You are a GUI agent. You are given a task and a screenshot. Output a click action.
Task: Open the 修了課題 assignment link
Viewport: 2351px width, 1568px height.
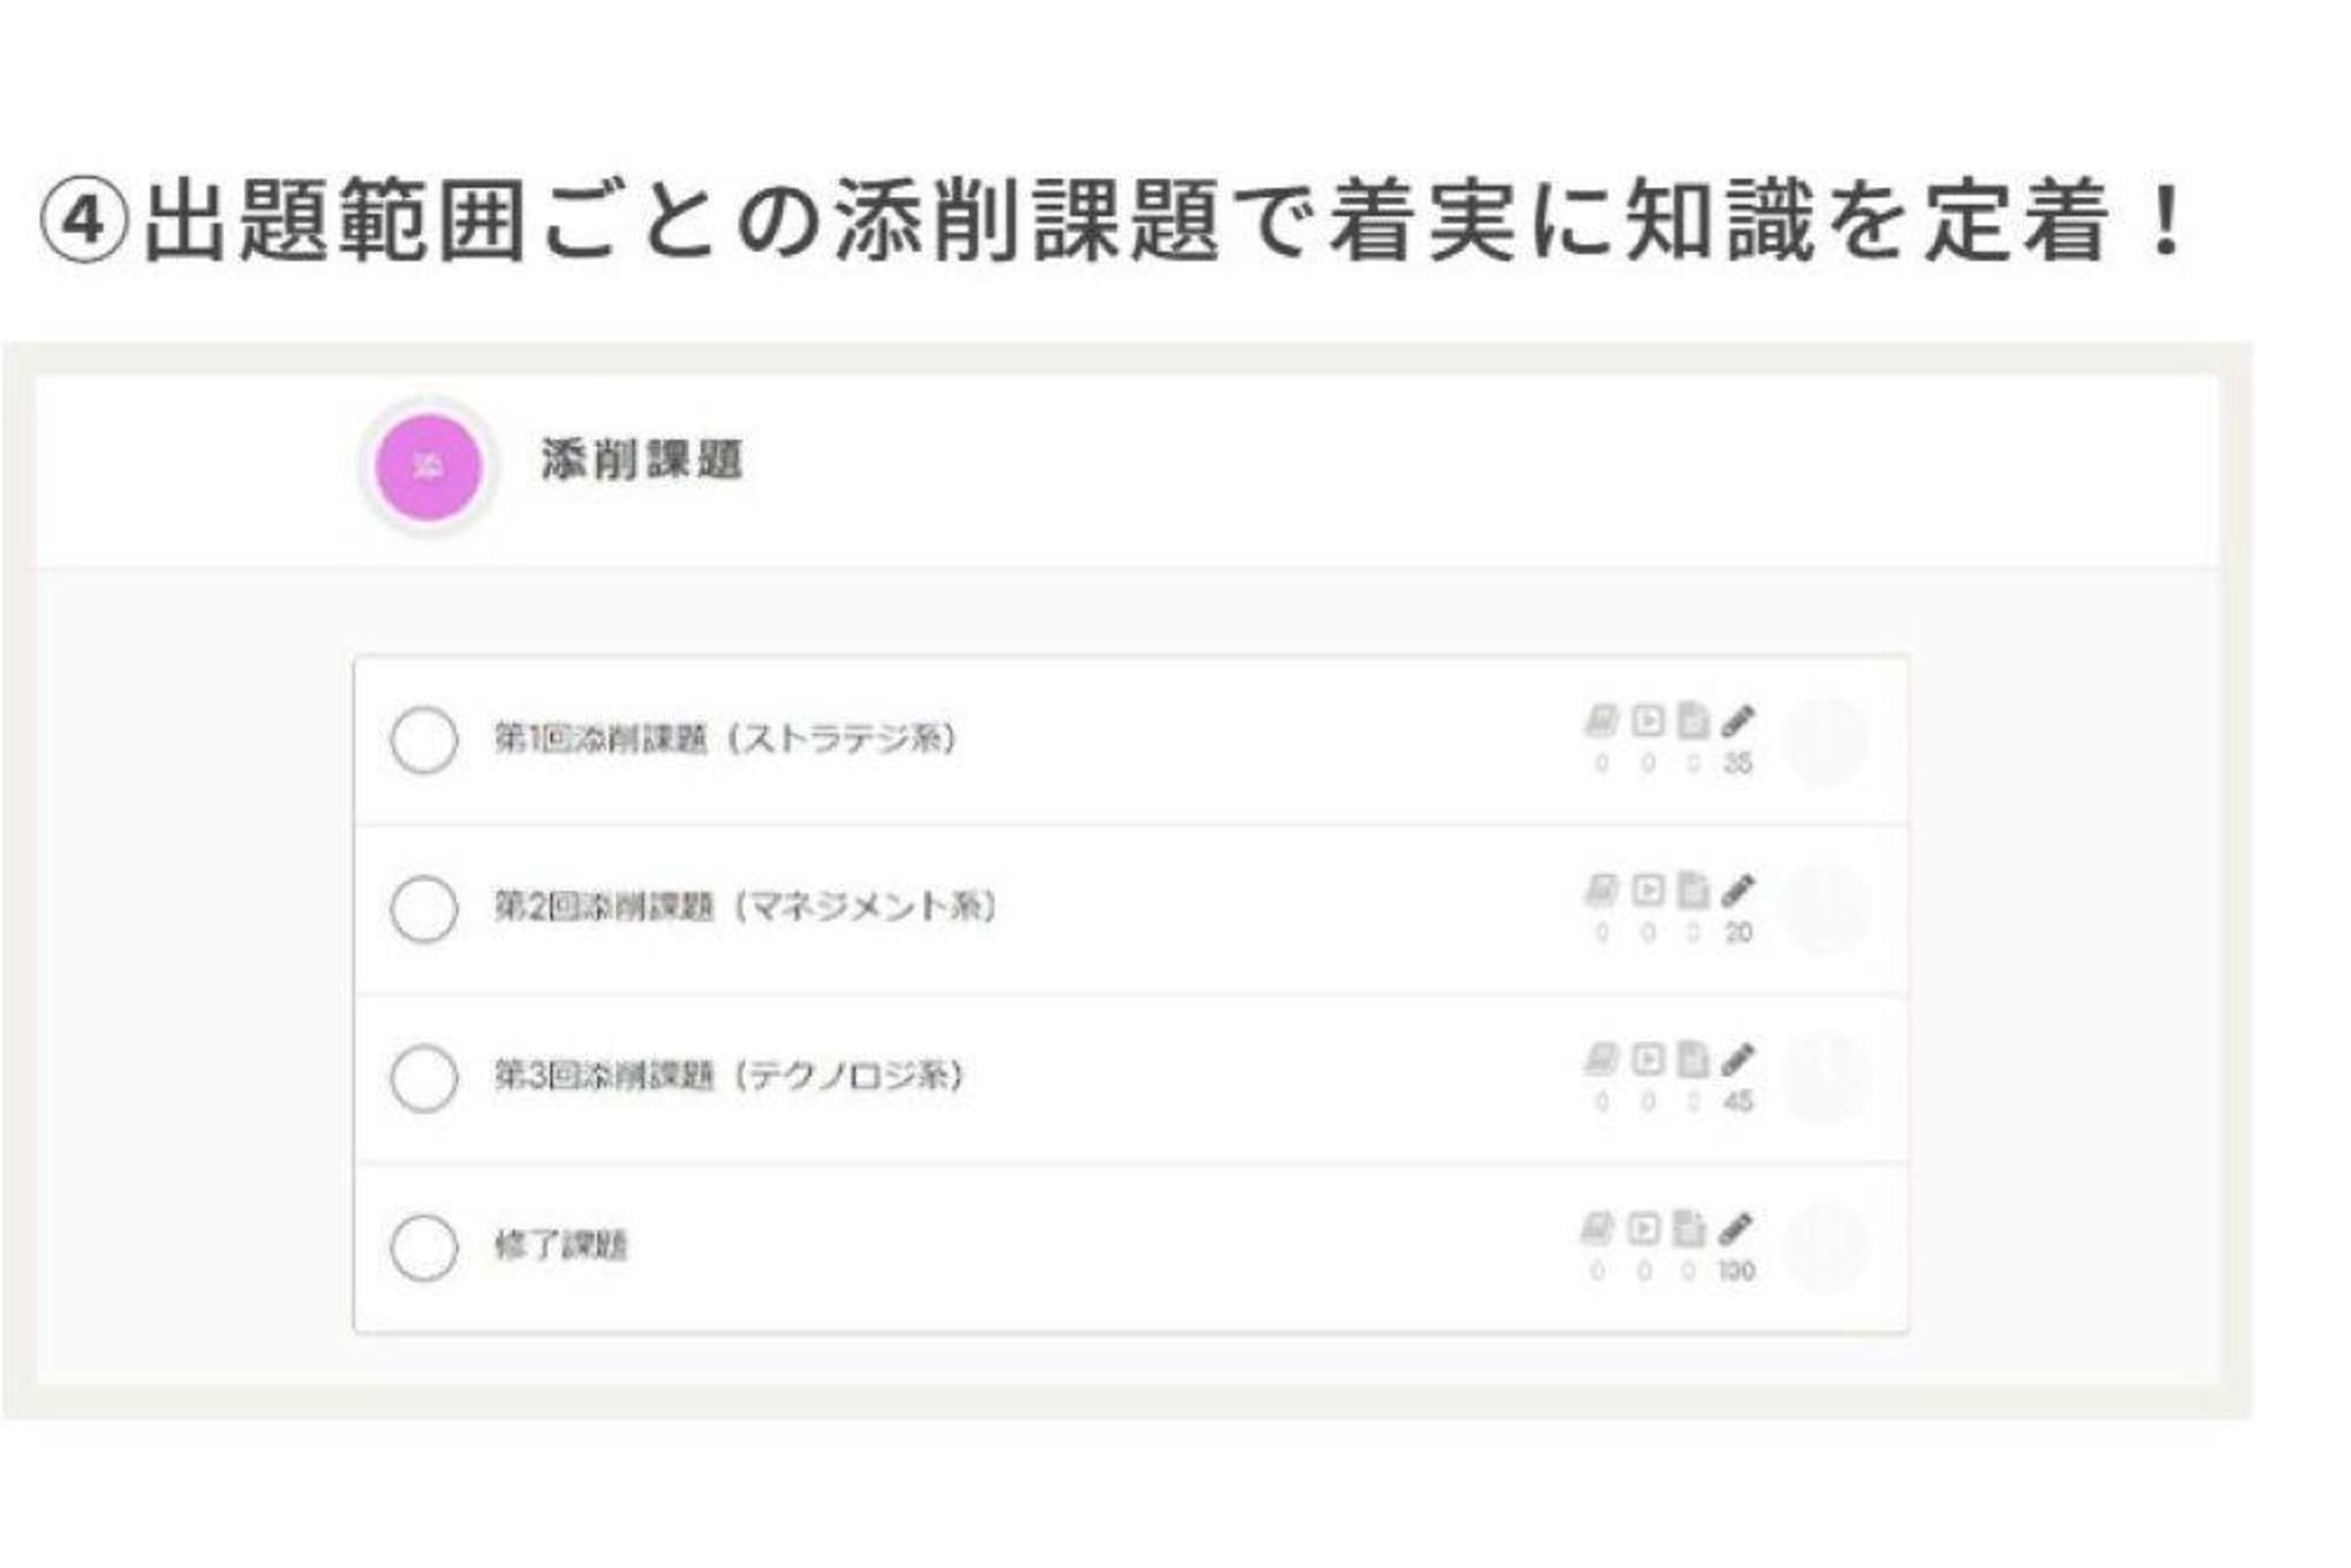tap(561, 1246)
